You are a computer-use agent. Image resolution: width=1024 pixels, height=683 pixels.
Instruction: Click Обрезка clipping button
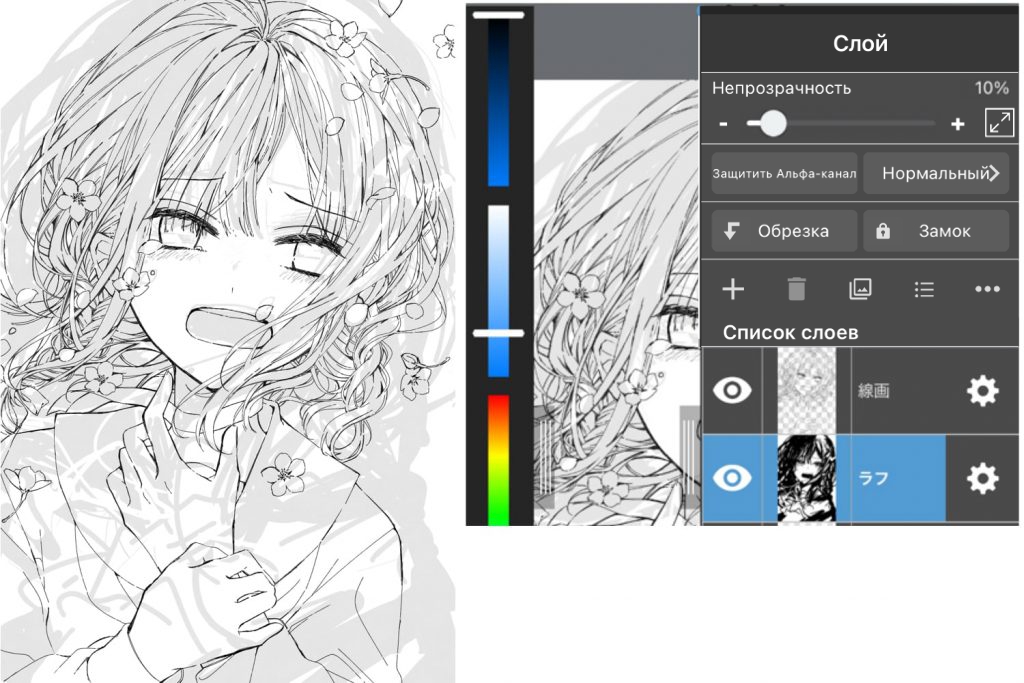[x=784, y=230]
